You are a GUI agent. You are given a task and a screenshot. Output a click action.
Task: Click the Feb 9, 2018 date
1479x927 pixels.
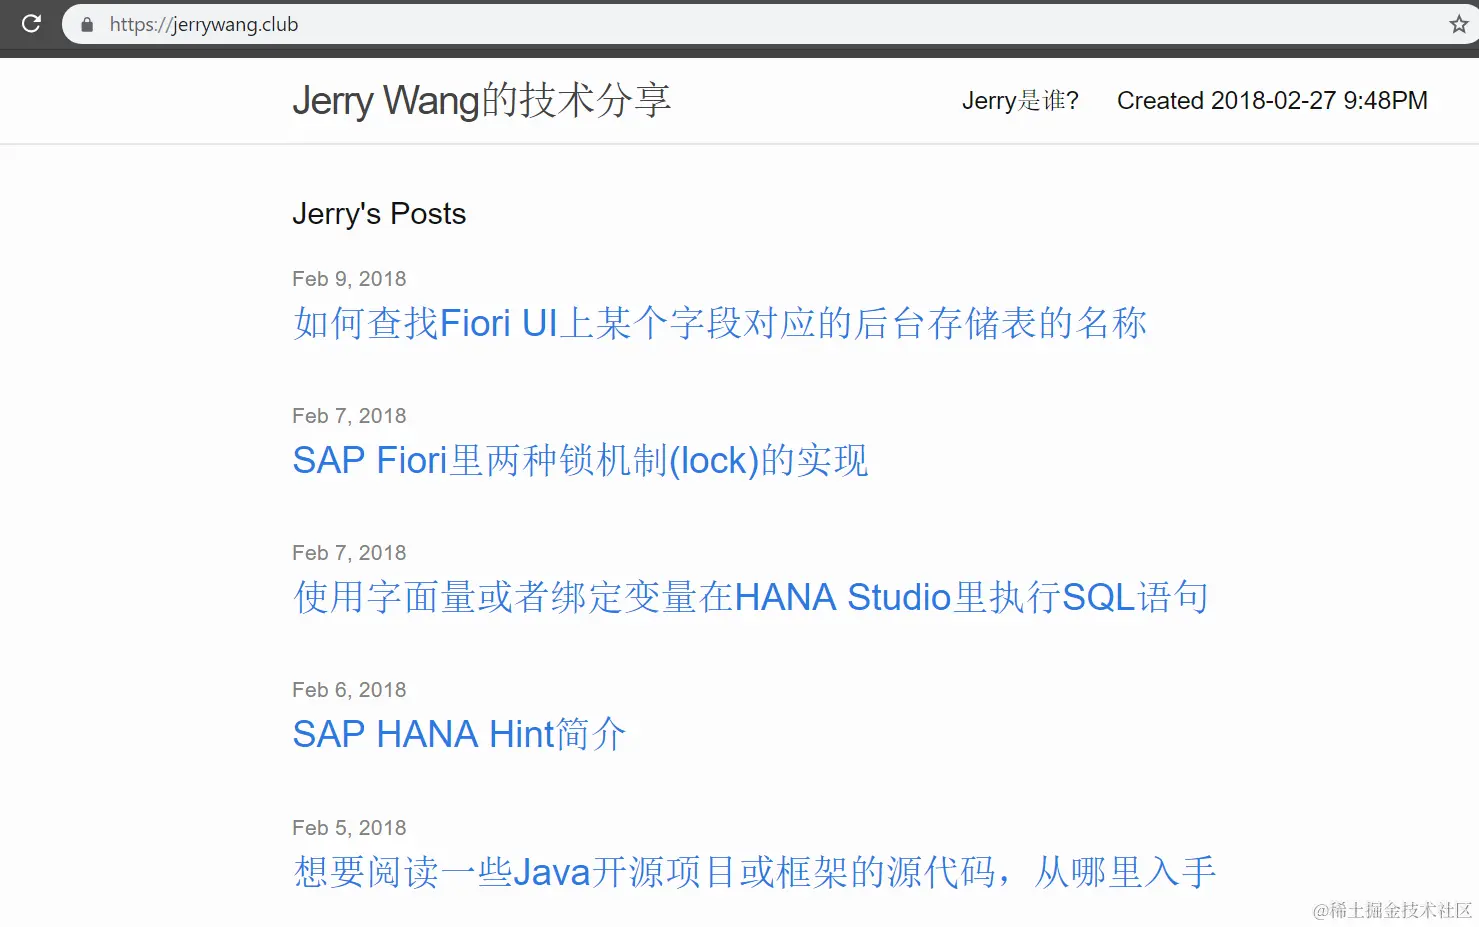349,279
